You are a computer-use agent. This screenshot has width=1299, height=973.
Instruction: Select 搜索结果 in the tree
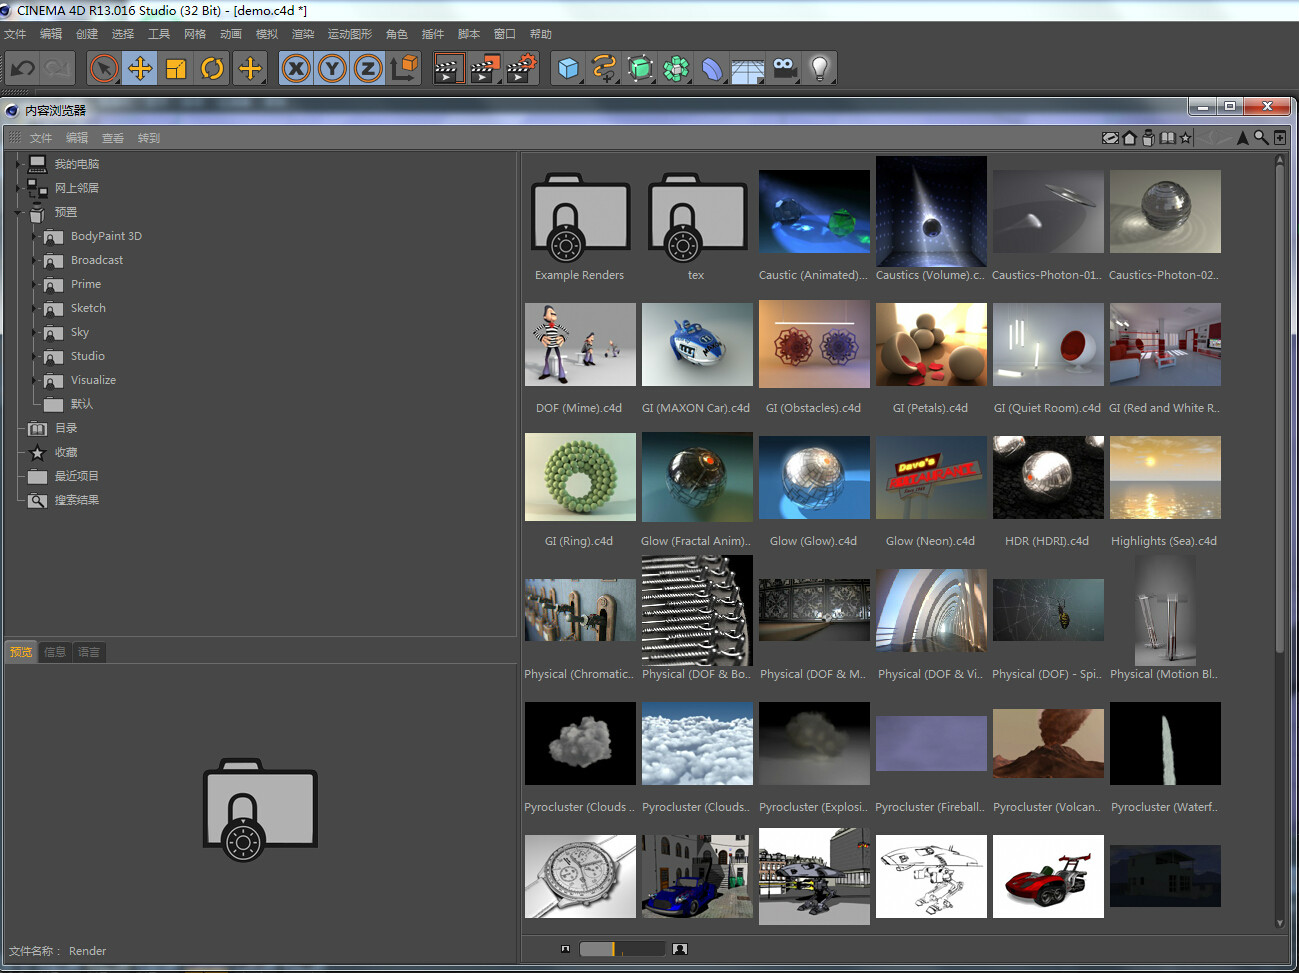click(77, 500)
